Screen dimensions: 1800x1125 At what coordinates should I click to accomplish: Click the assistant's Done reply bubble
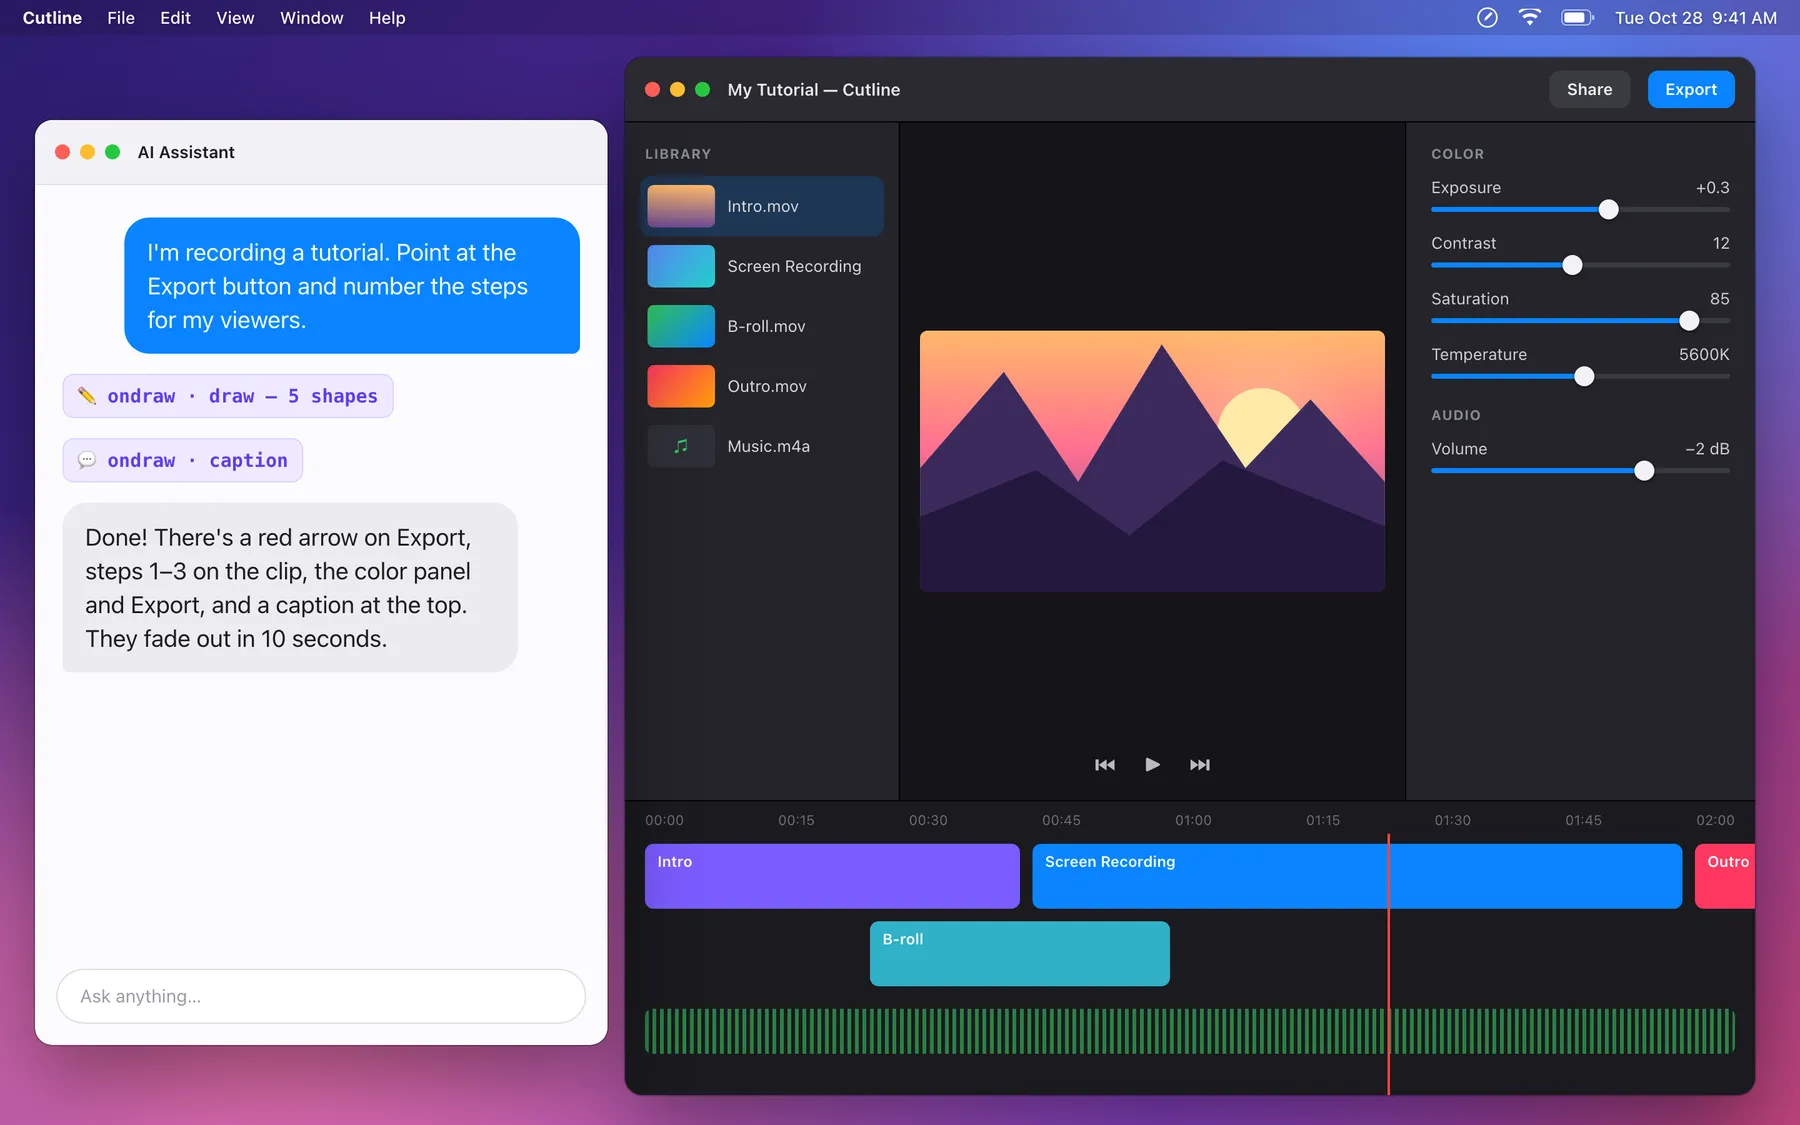(290, 588)
